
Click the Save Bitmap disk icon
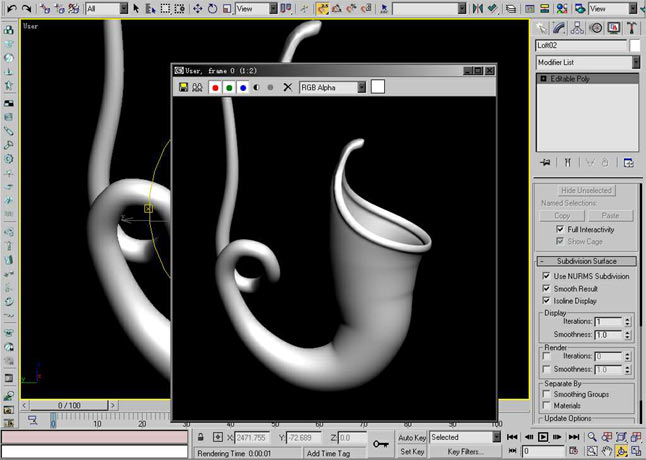click(183, 87)
